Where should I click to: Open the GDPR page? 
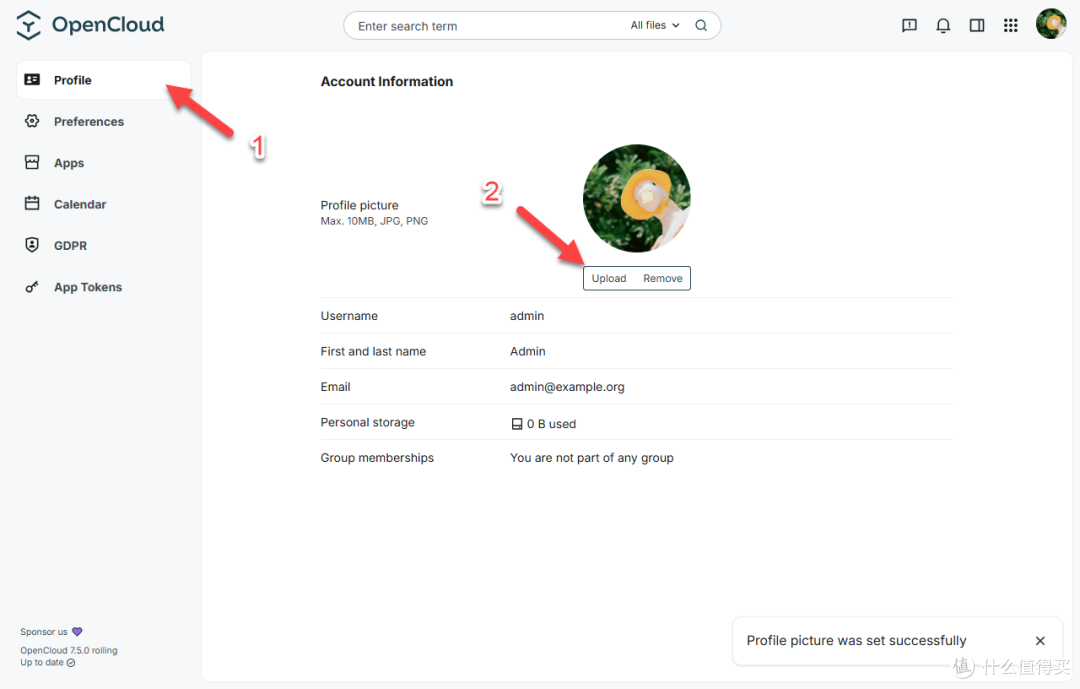tap(103, 245)
